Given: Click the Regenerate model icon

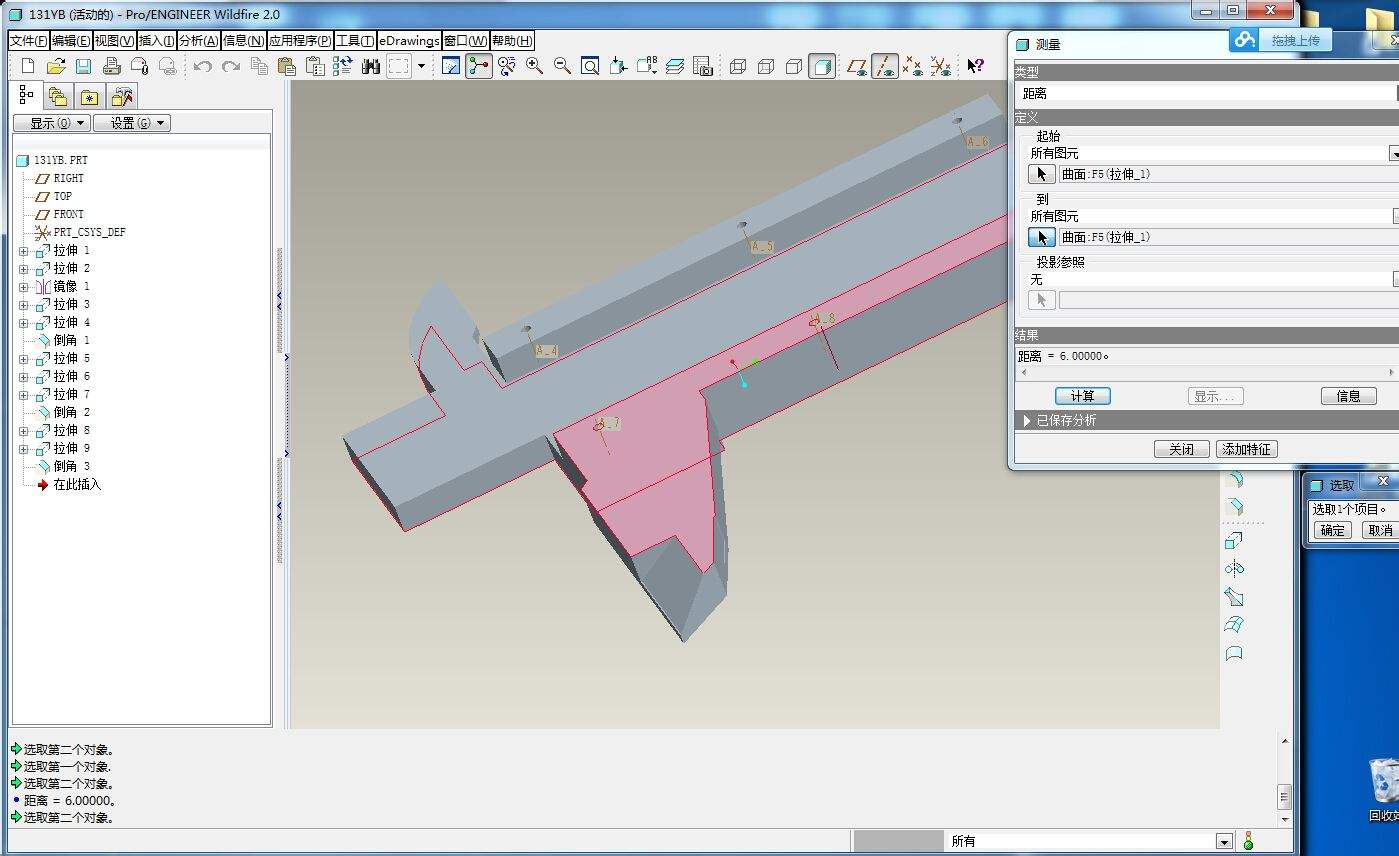Looking at the screenshot, I should click(x=343, y=66).
